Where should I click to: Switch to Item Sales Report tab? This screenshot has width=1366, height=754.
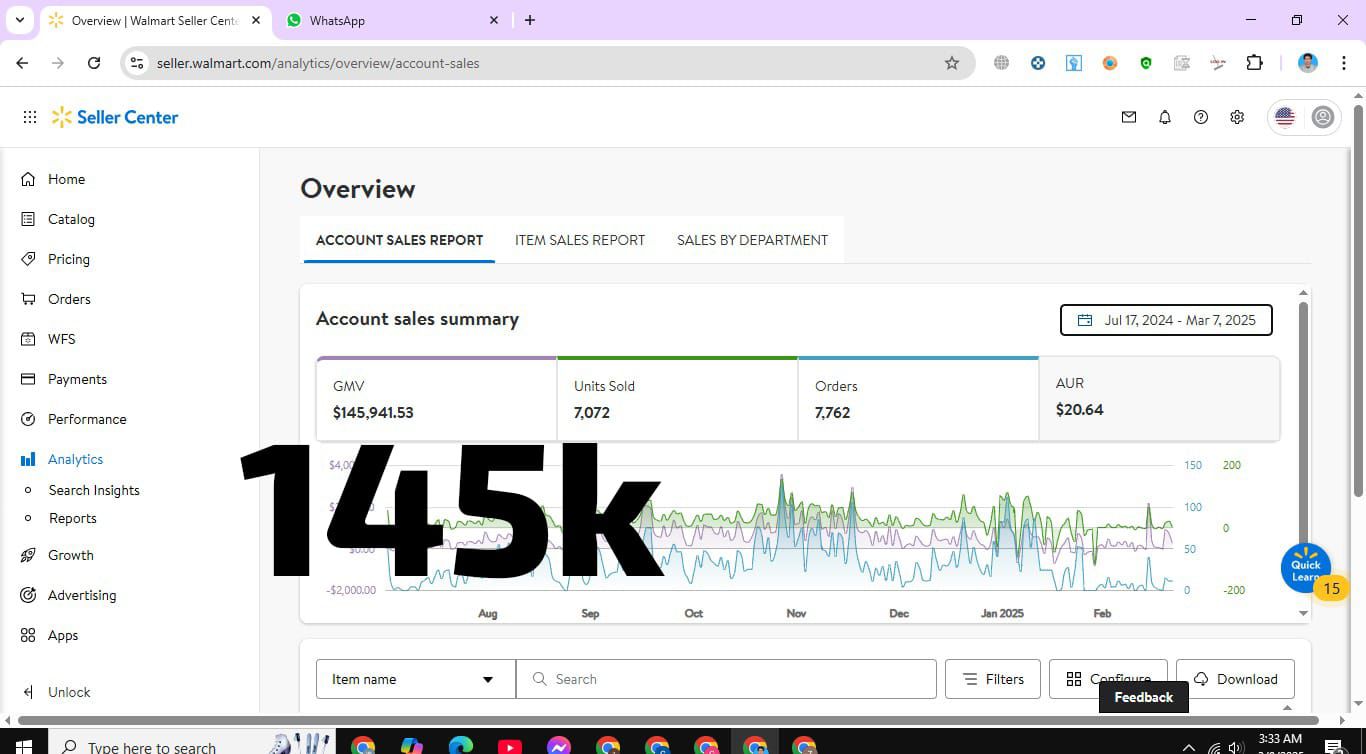click(580, 240)
